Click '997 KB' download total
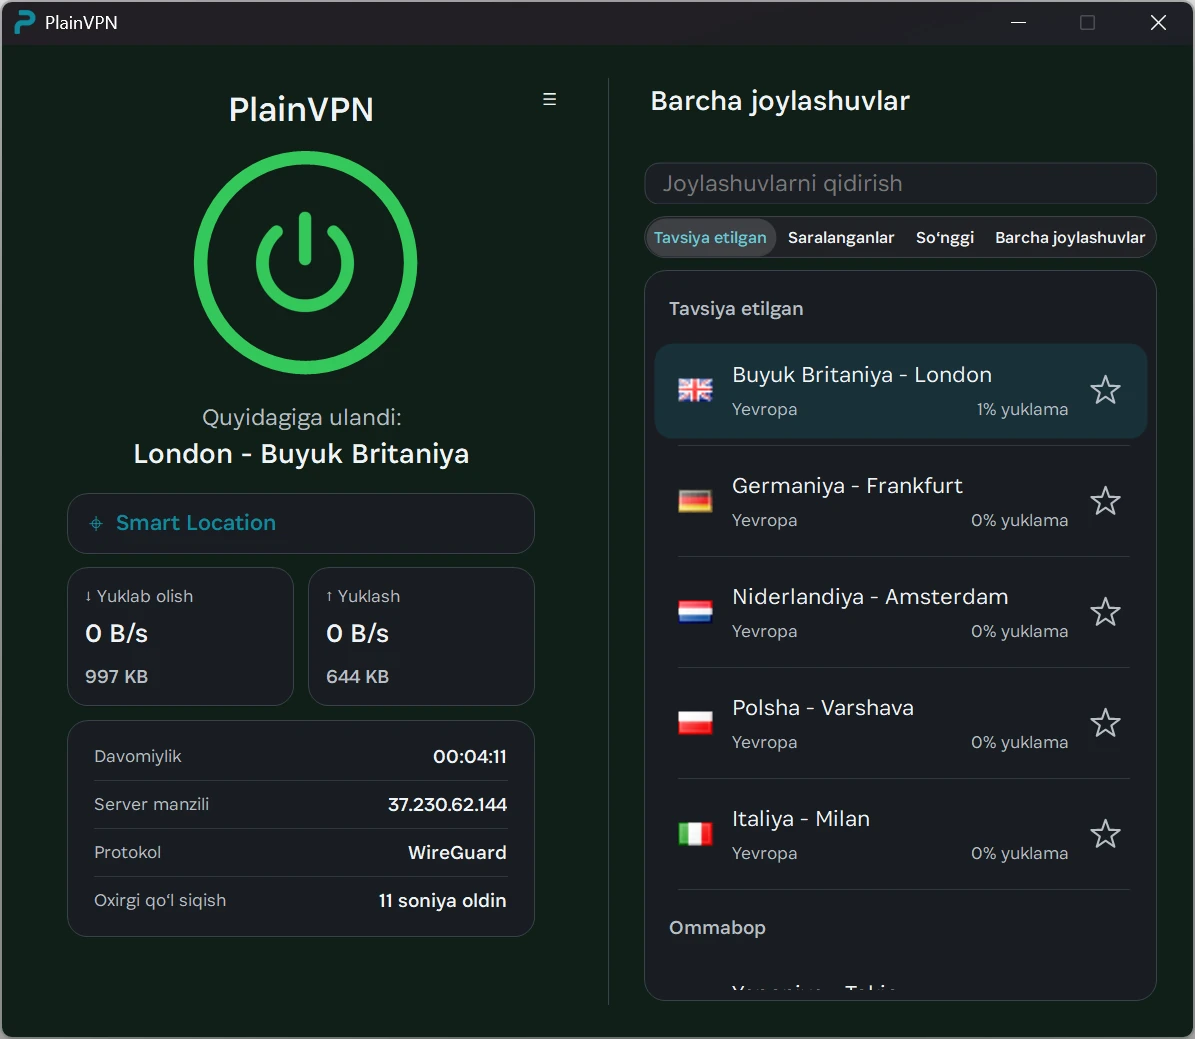 click(117, 676)
